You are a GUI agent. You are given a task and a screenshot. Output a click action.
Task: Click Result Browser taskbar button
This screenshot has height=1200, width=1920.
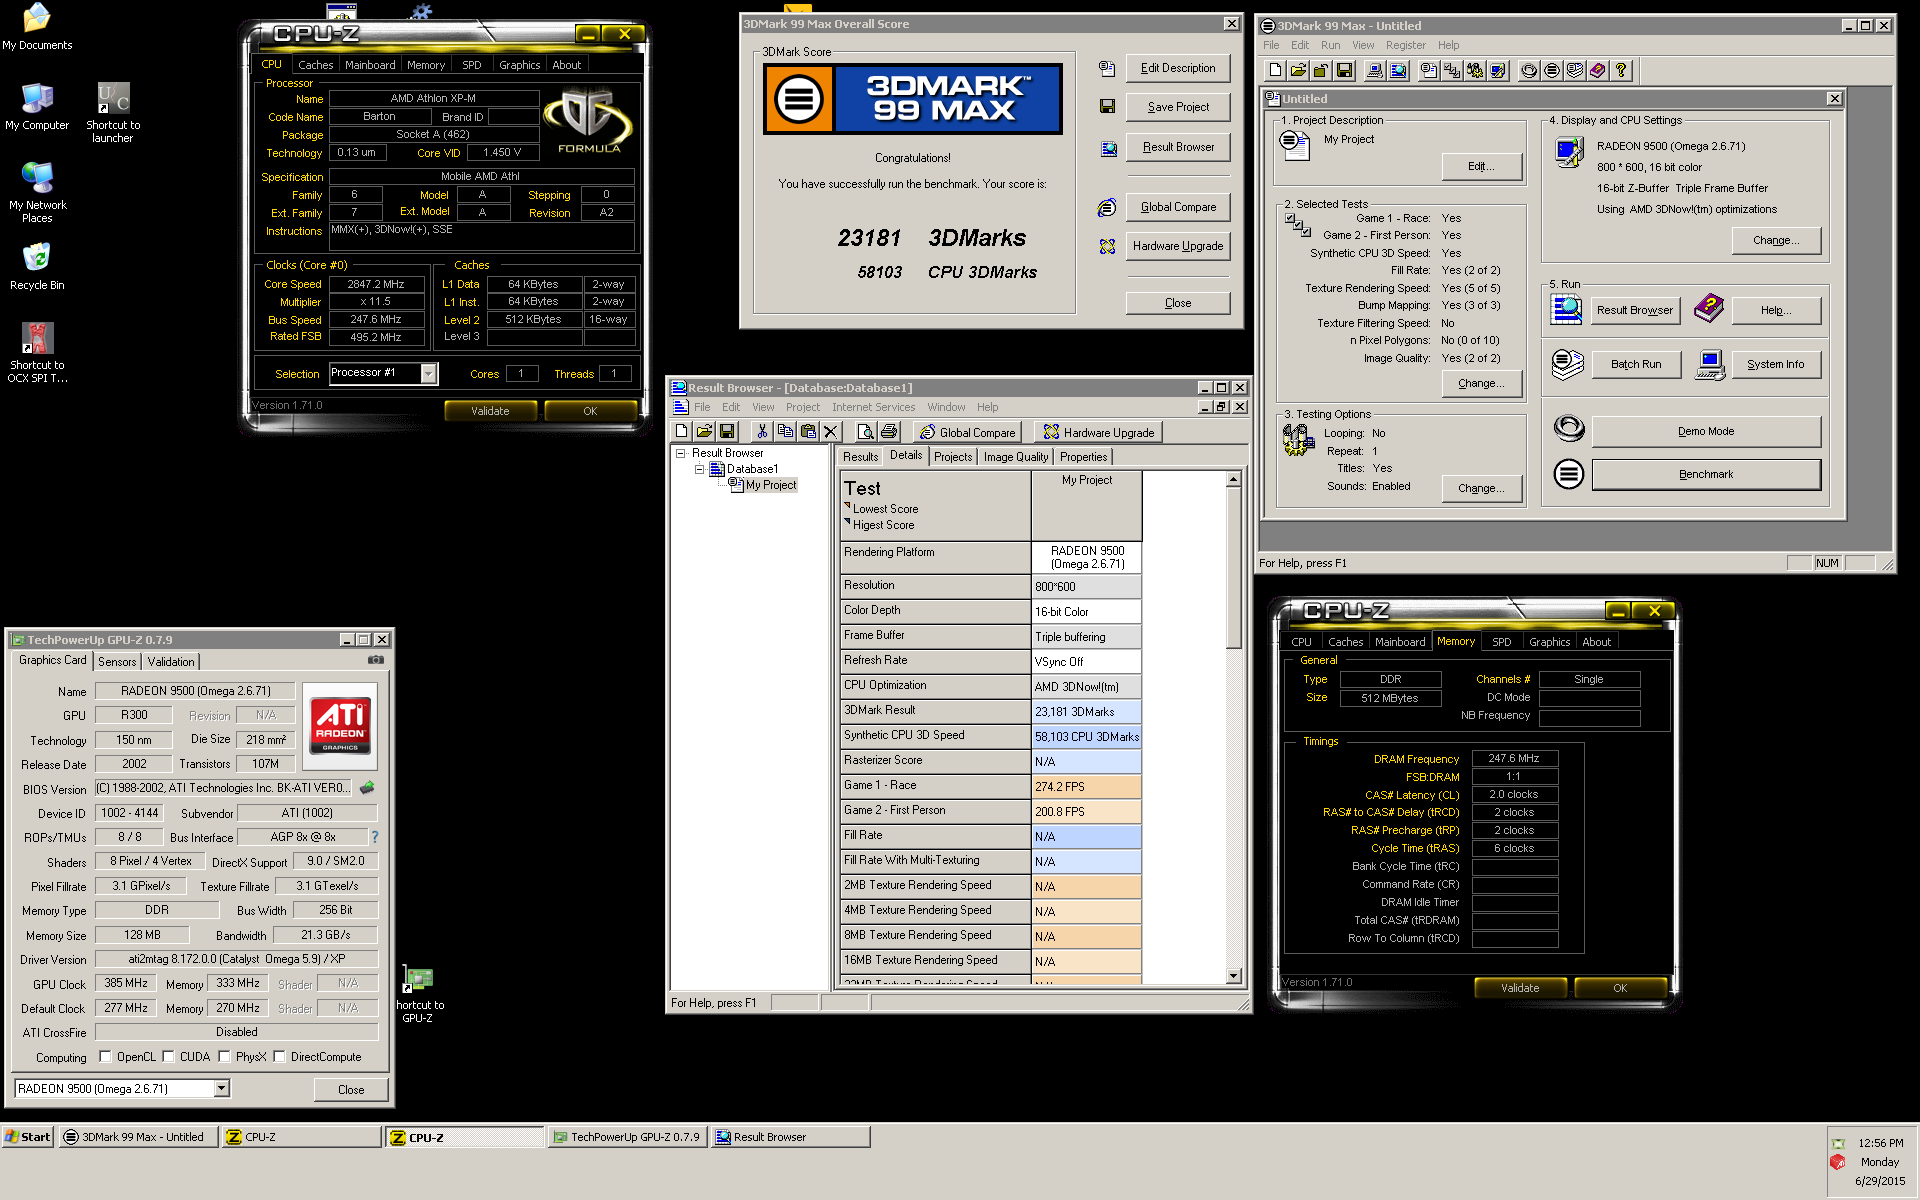790,1137
